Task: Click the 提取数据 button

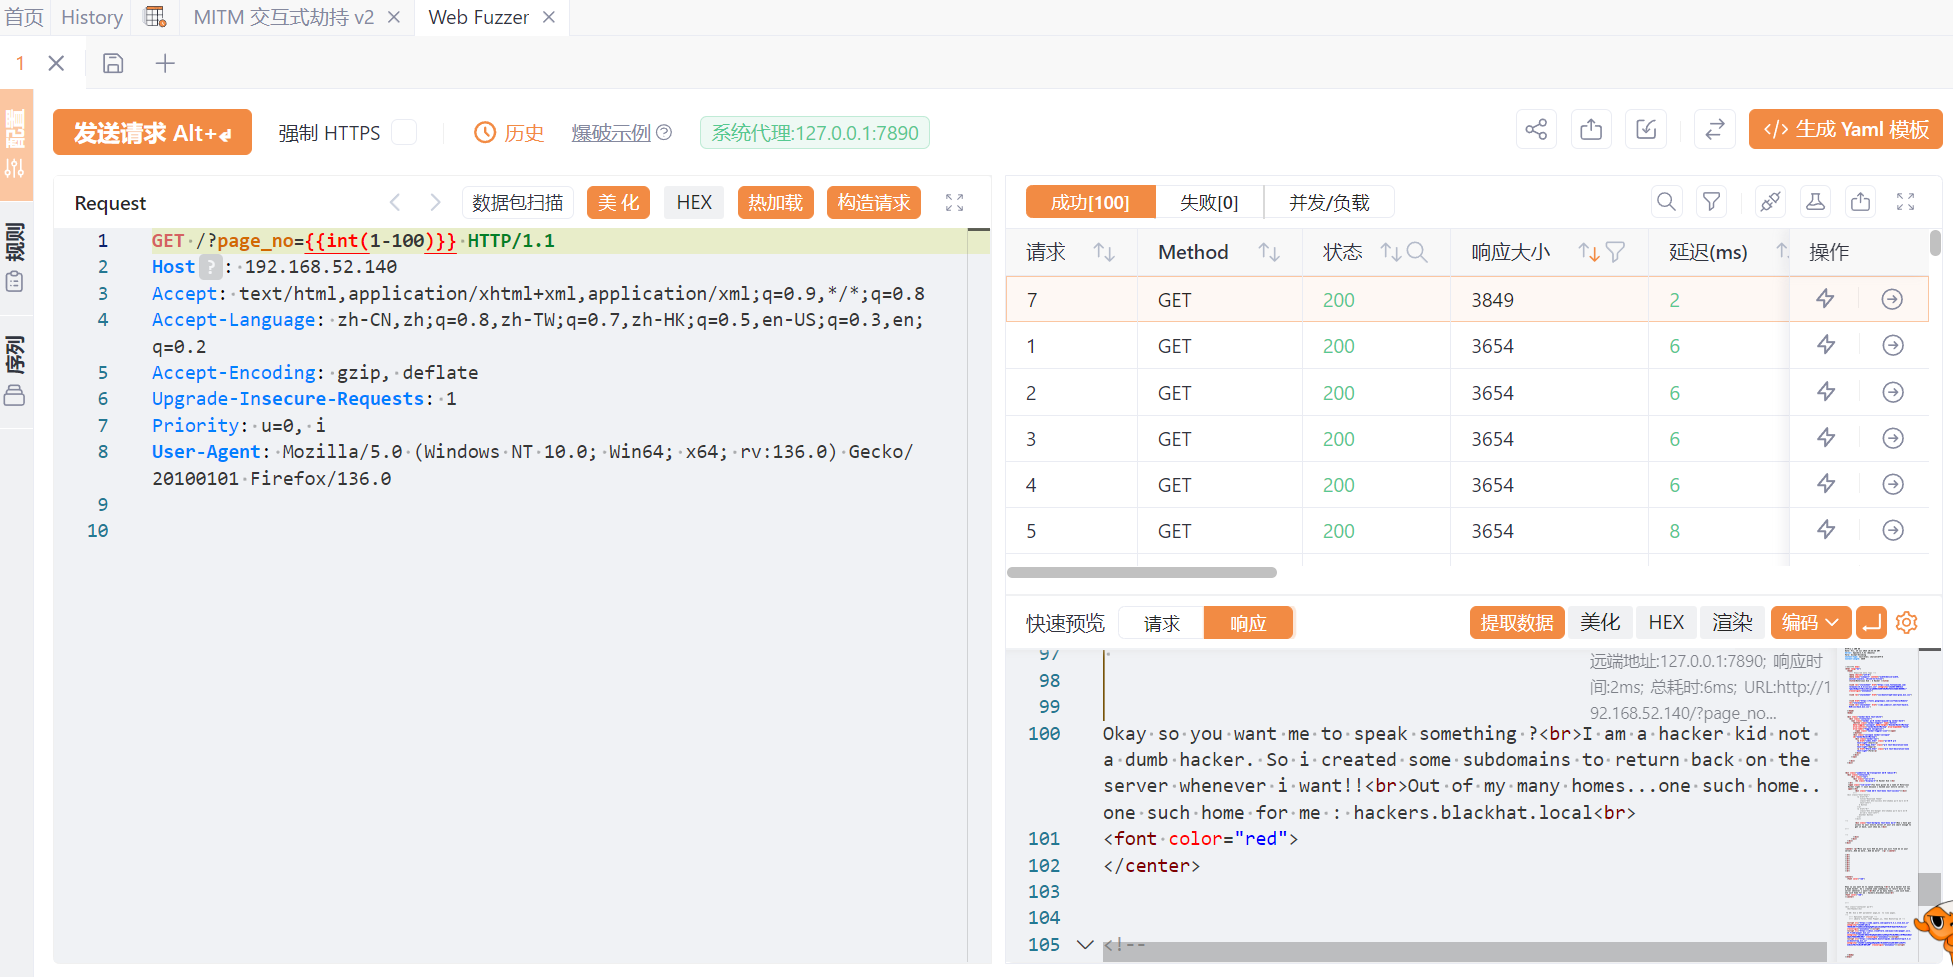Action: pyautogui.click(x=1517, y=622)
